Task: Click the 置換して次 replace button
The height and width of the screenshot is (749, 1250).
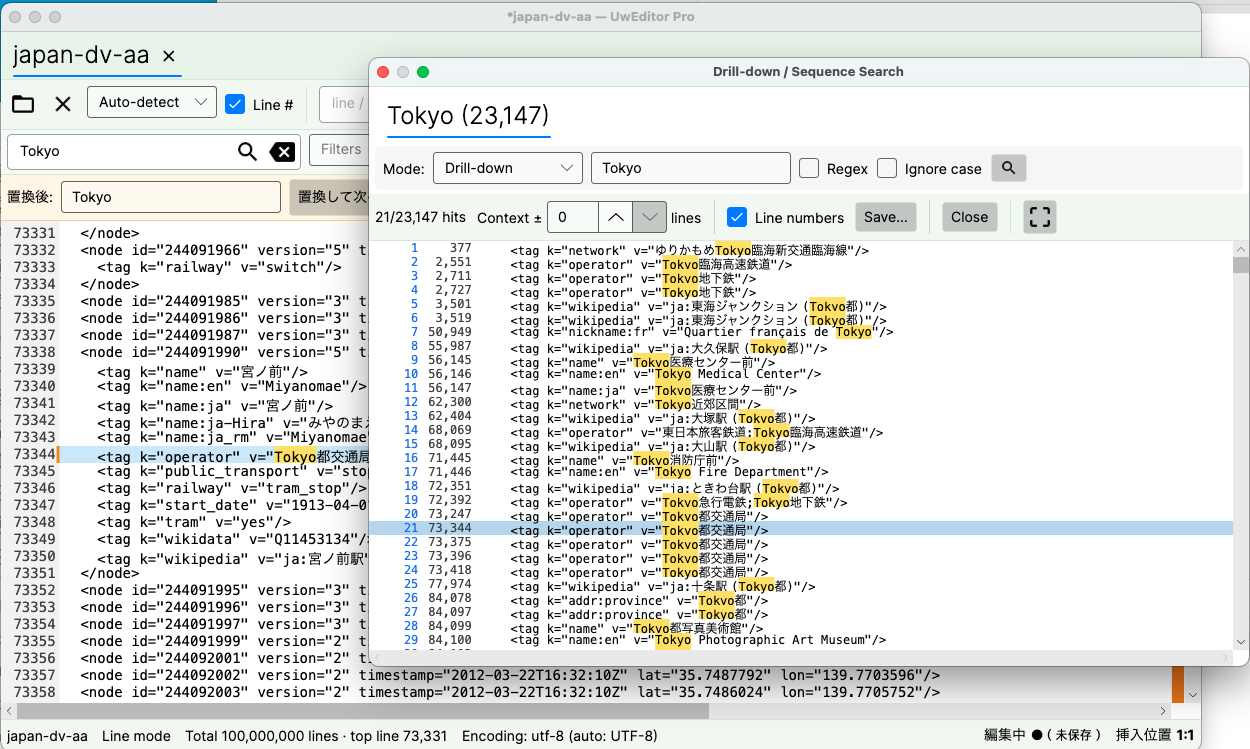Action: [x=329, y=197]
